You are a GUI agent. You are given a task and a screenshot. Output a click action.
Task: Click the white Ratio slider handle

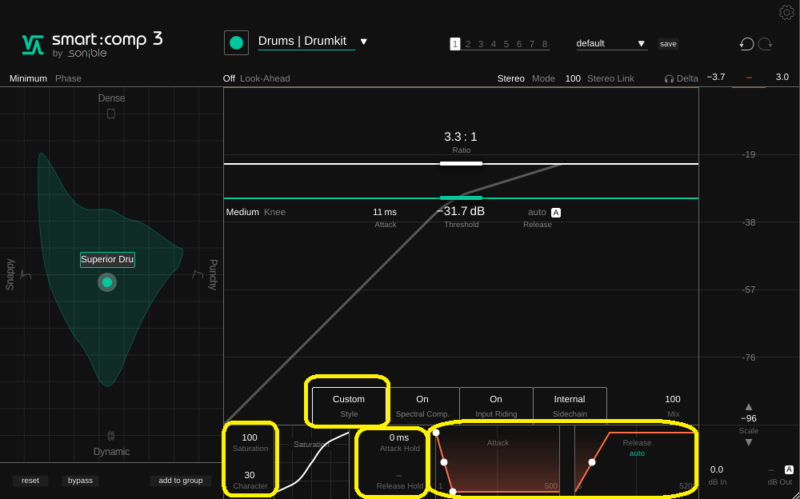[x=461, y=162]
